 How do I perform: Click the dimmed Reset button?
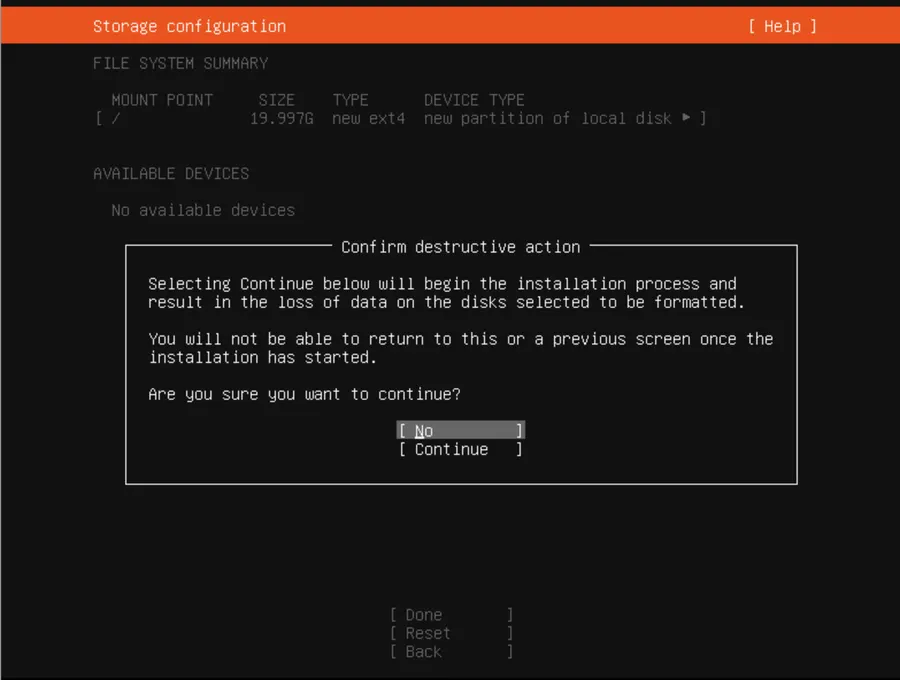451,633
